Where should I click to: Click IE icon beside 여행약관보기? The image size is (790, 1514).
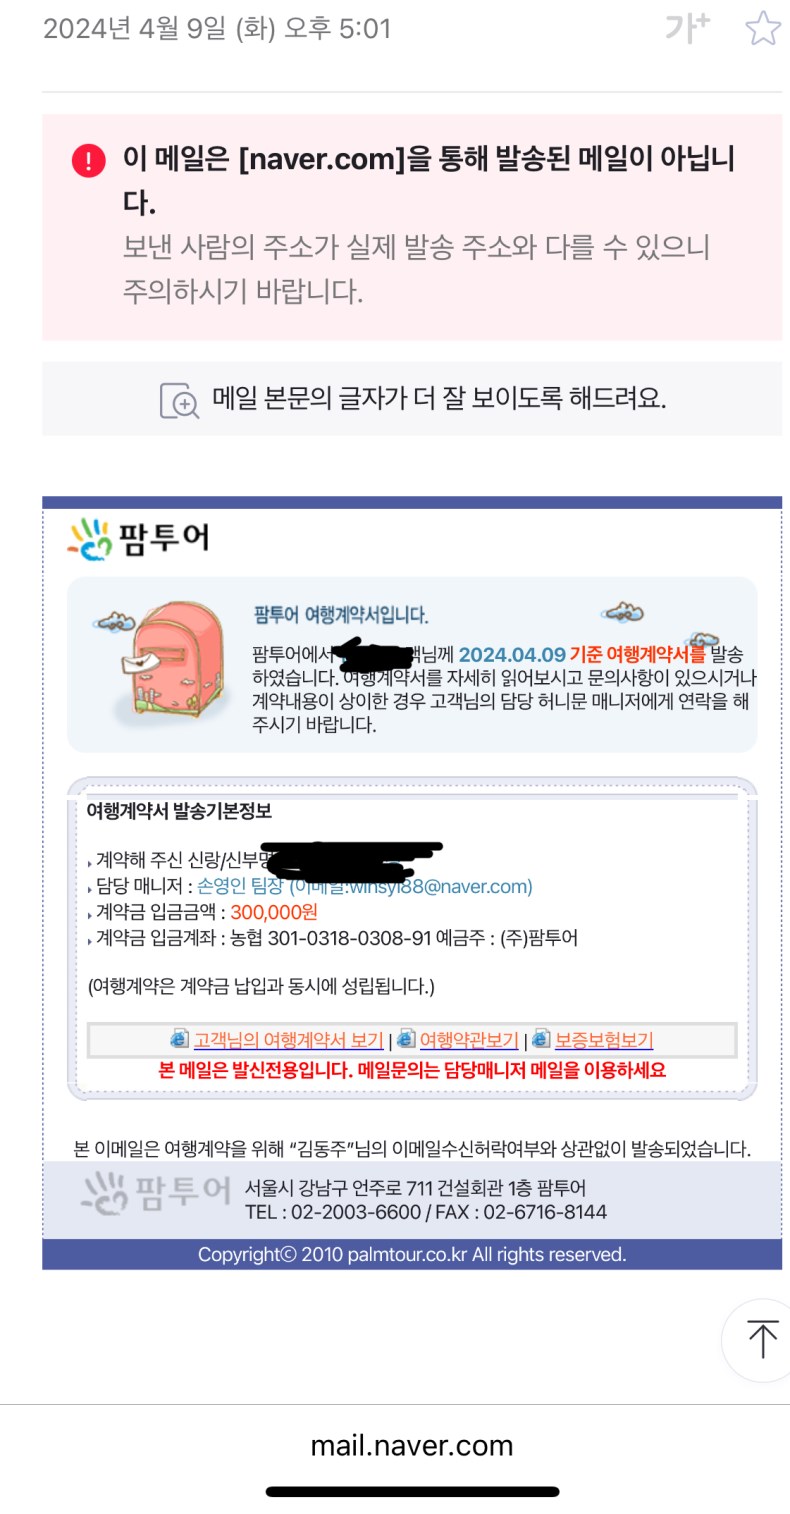[x=406, y=1038]
